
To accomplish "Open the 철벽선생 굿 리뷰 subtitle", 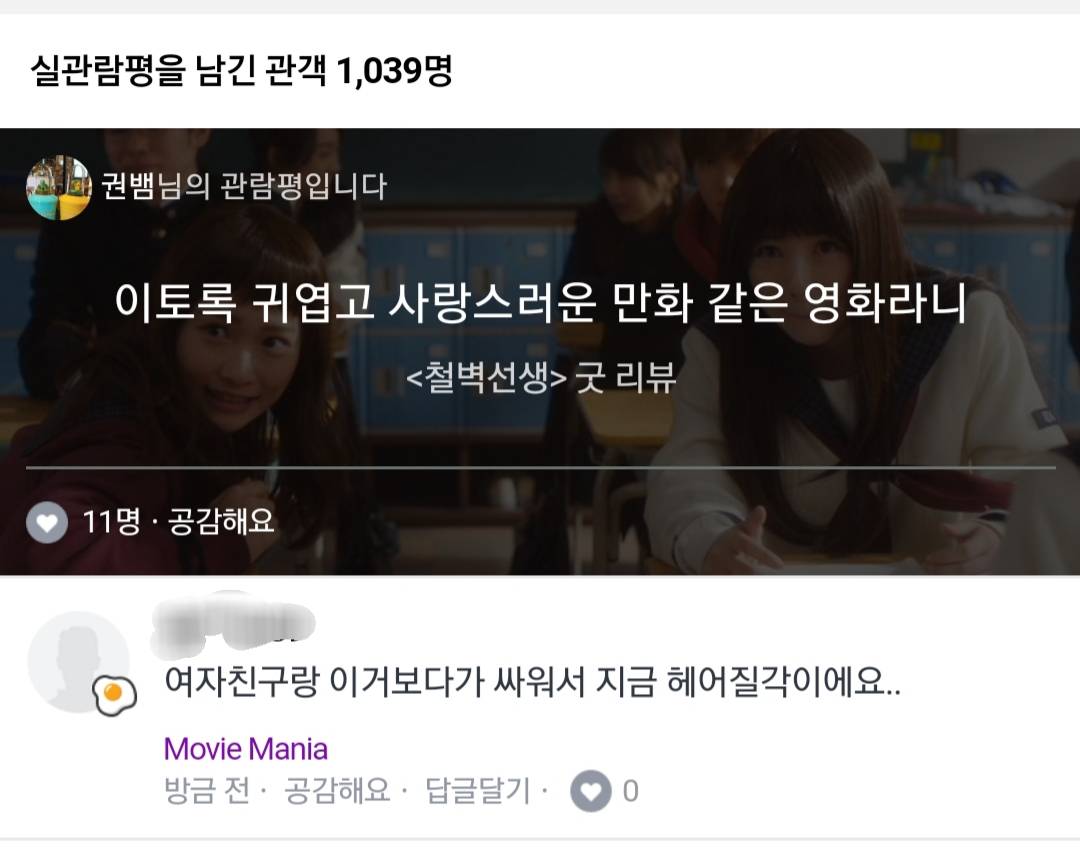I will 541,377.
